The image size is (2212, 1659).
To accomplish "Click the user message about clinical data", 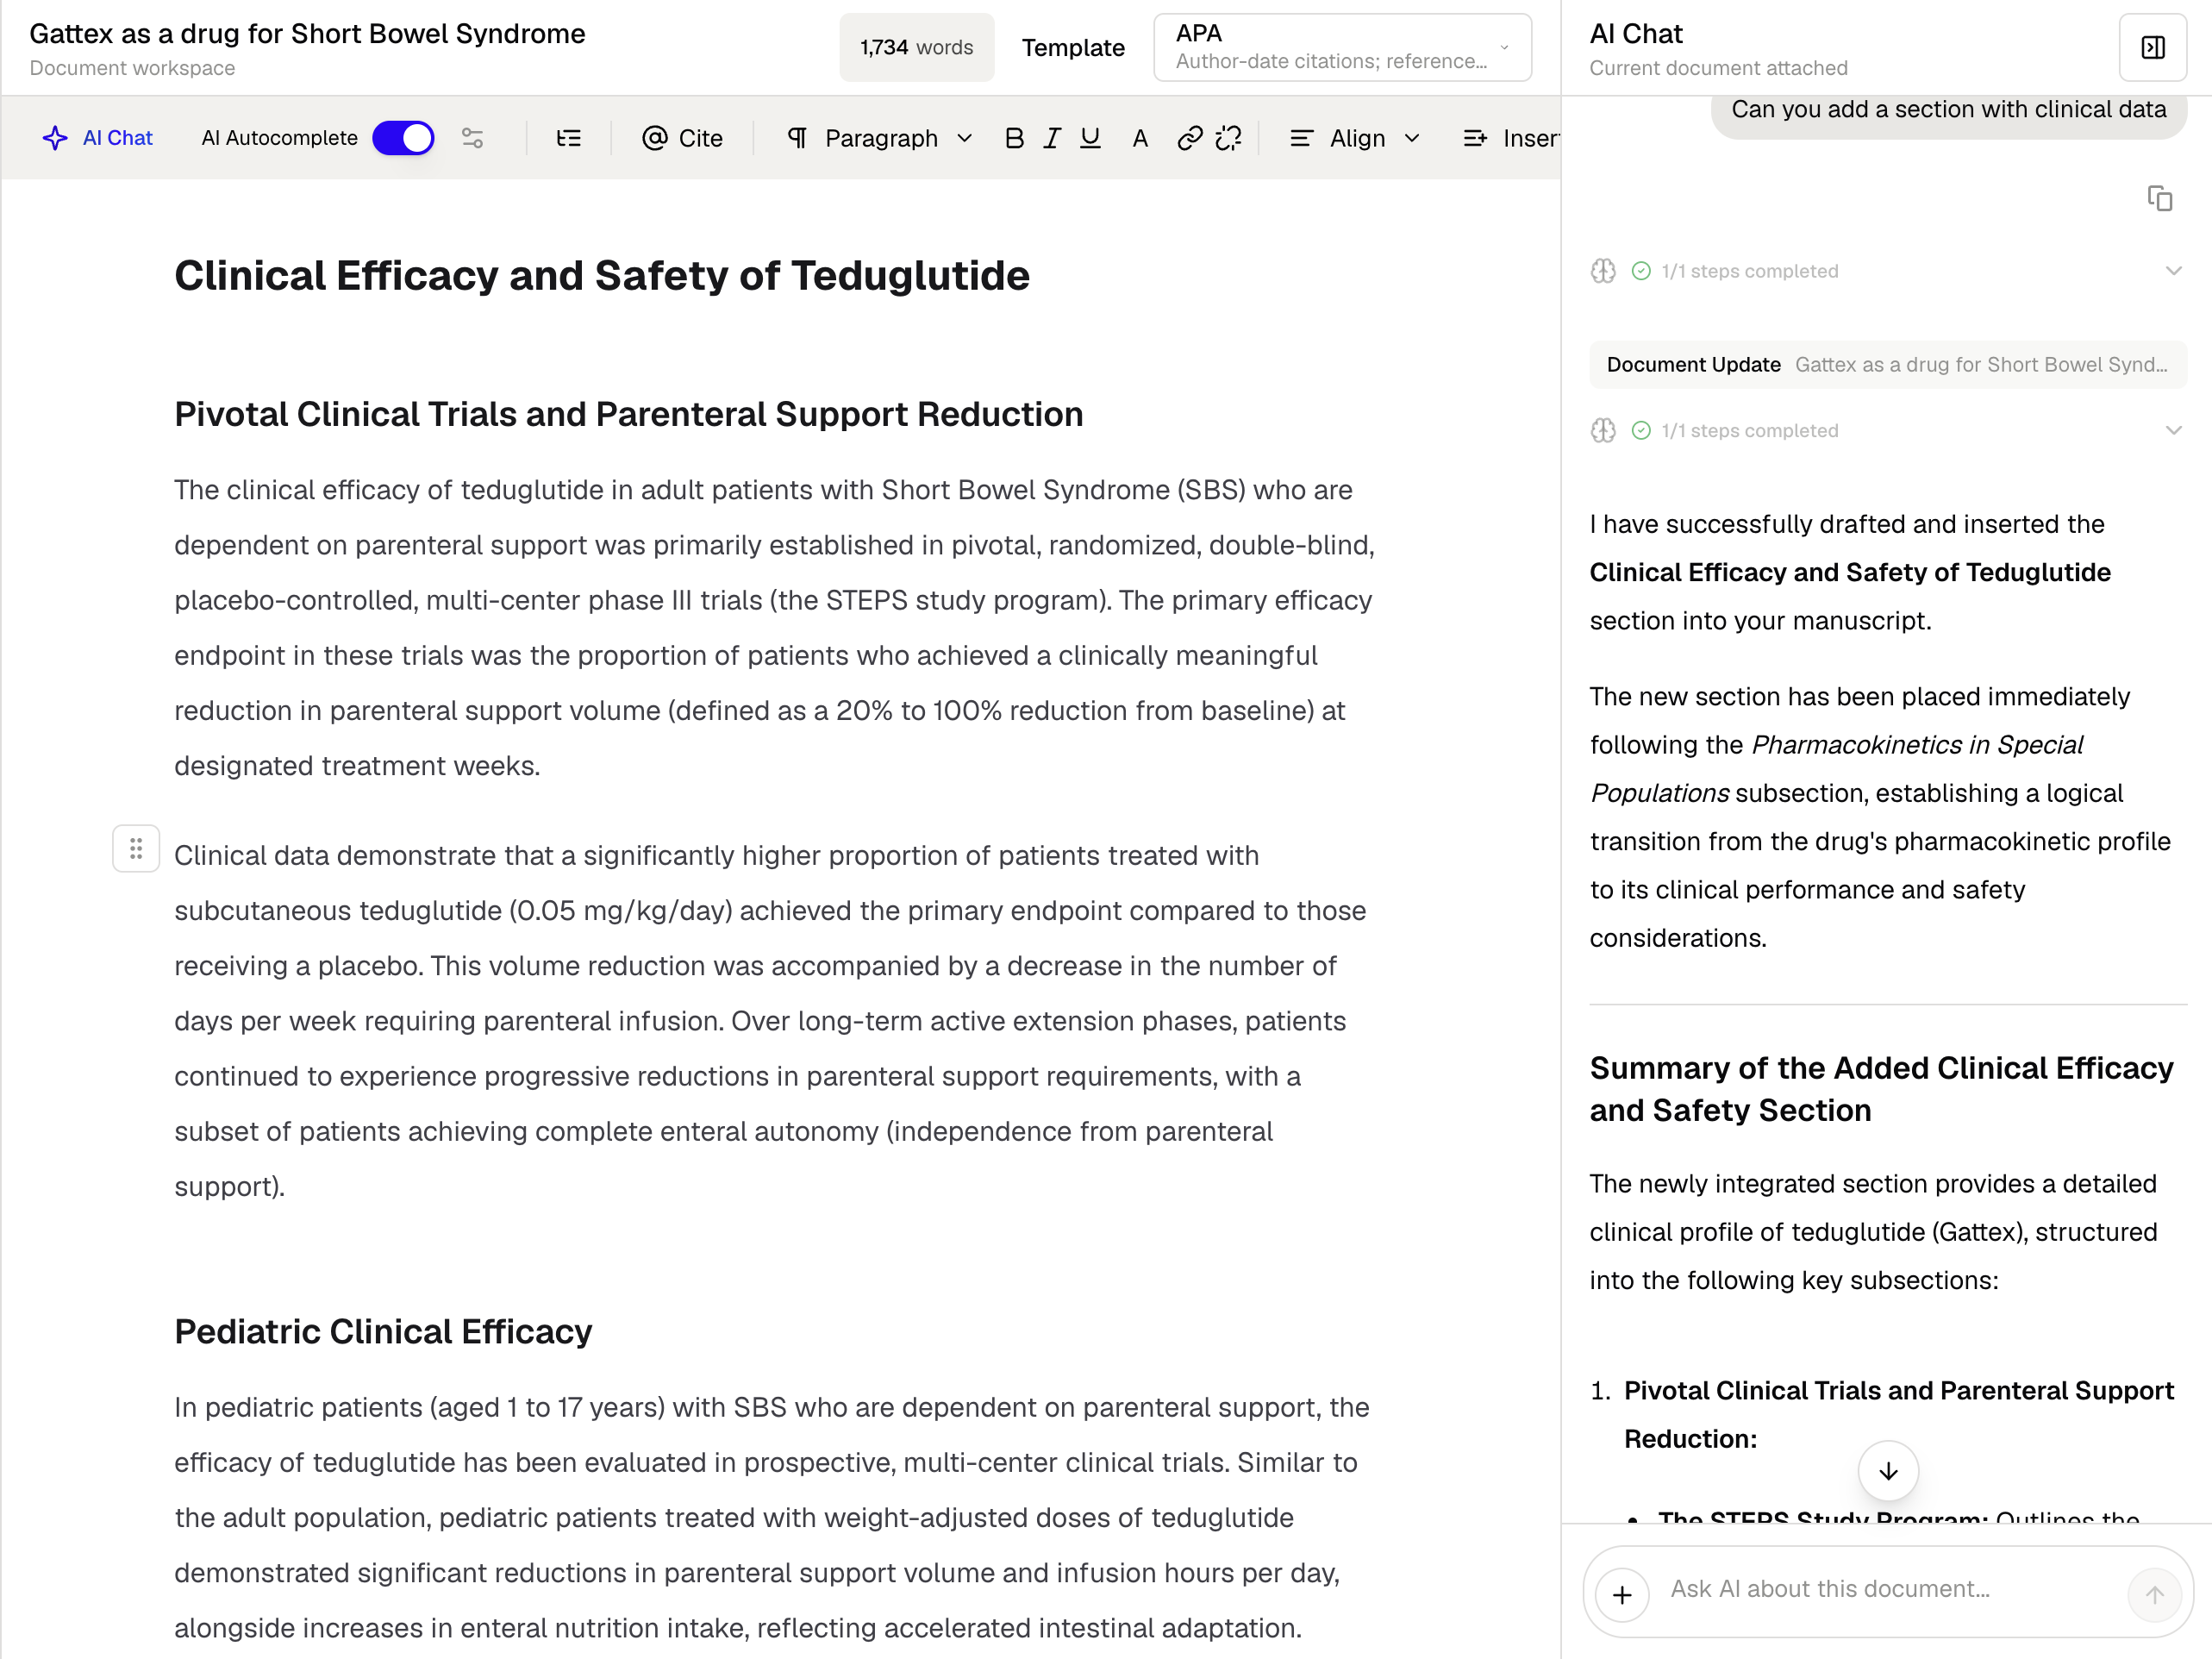I will coord(1948,110).
